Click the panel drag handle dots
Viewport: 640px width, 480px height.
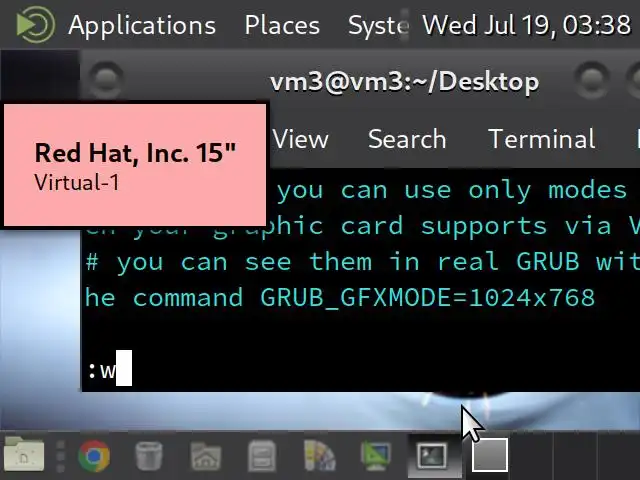click(60, 456)
